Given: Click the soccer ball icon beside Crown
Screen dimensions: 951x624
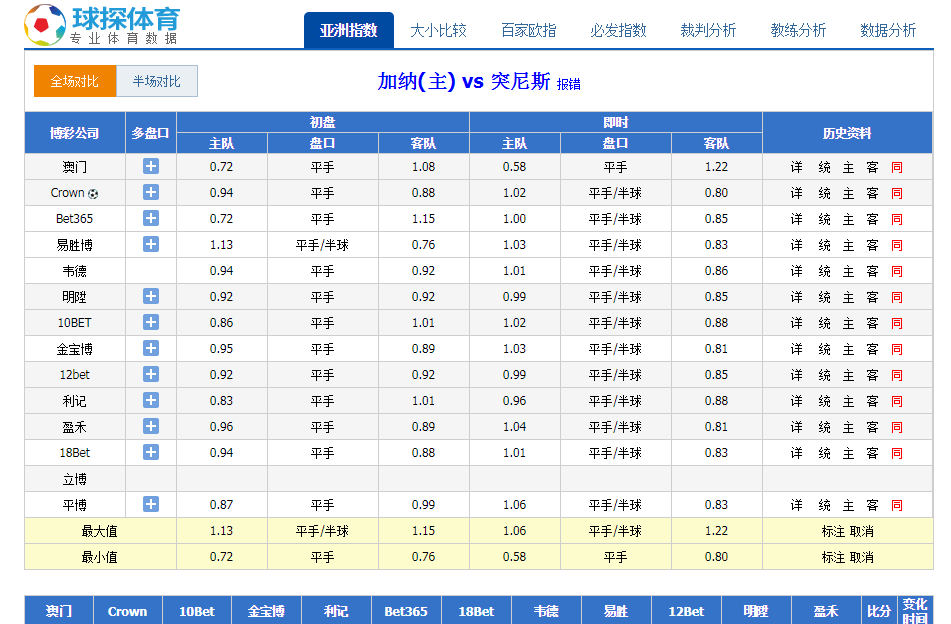Looking at the screenshot, I should [x=93, y=194].
